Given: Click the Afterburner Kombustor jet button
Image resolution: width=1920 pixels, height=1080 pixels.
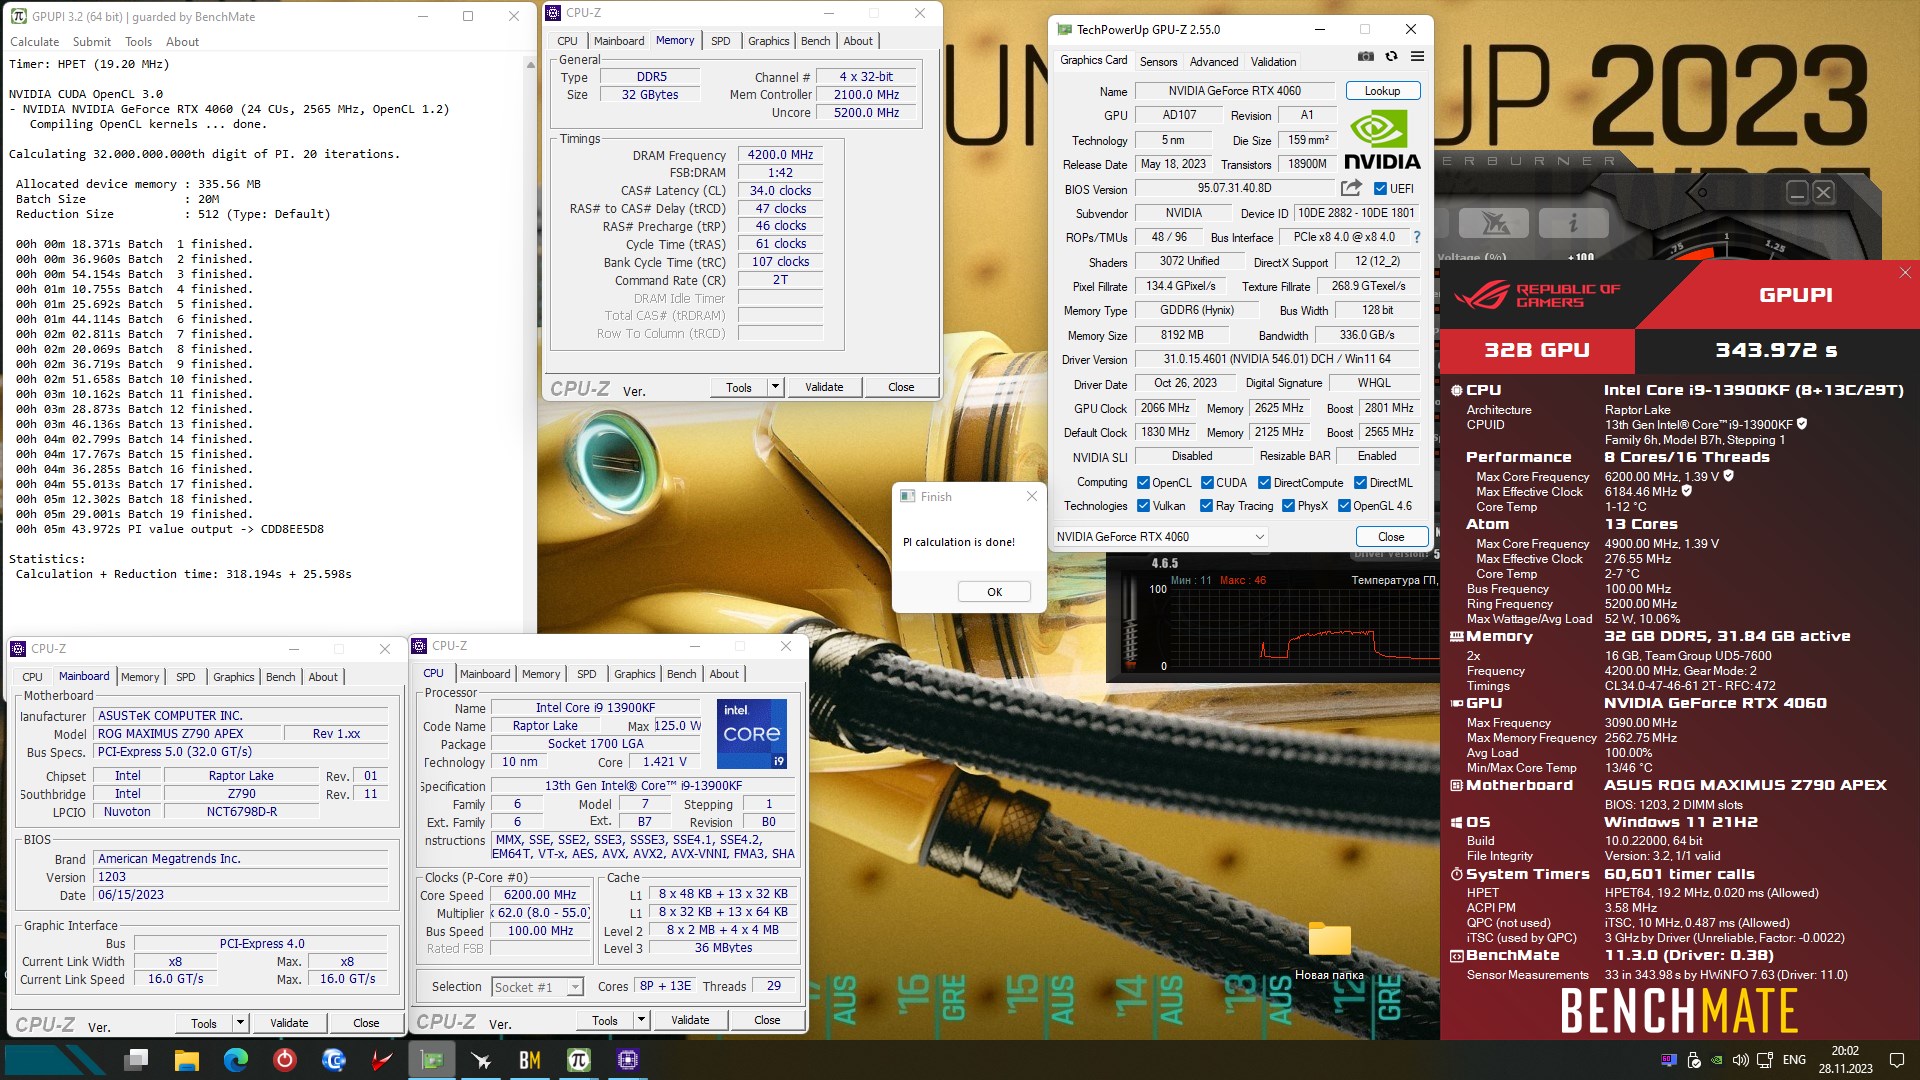Looking at the screenshot, I should click(1495, 223).
